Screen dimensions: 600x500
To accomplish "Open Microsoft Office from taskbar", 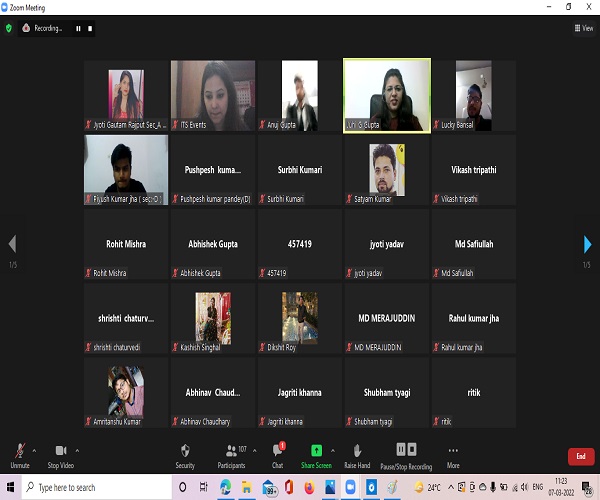I will click(289, 487).
